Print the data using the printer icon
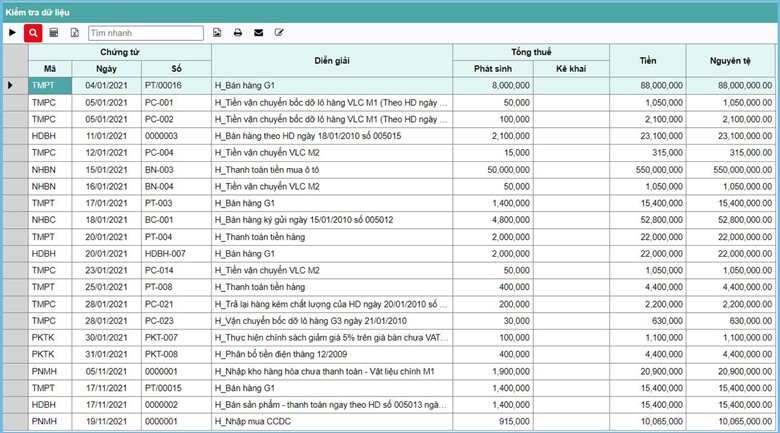The height and width of the screenshot is (433, 780). 238,33
